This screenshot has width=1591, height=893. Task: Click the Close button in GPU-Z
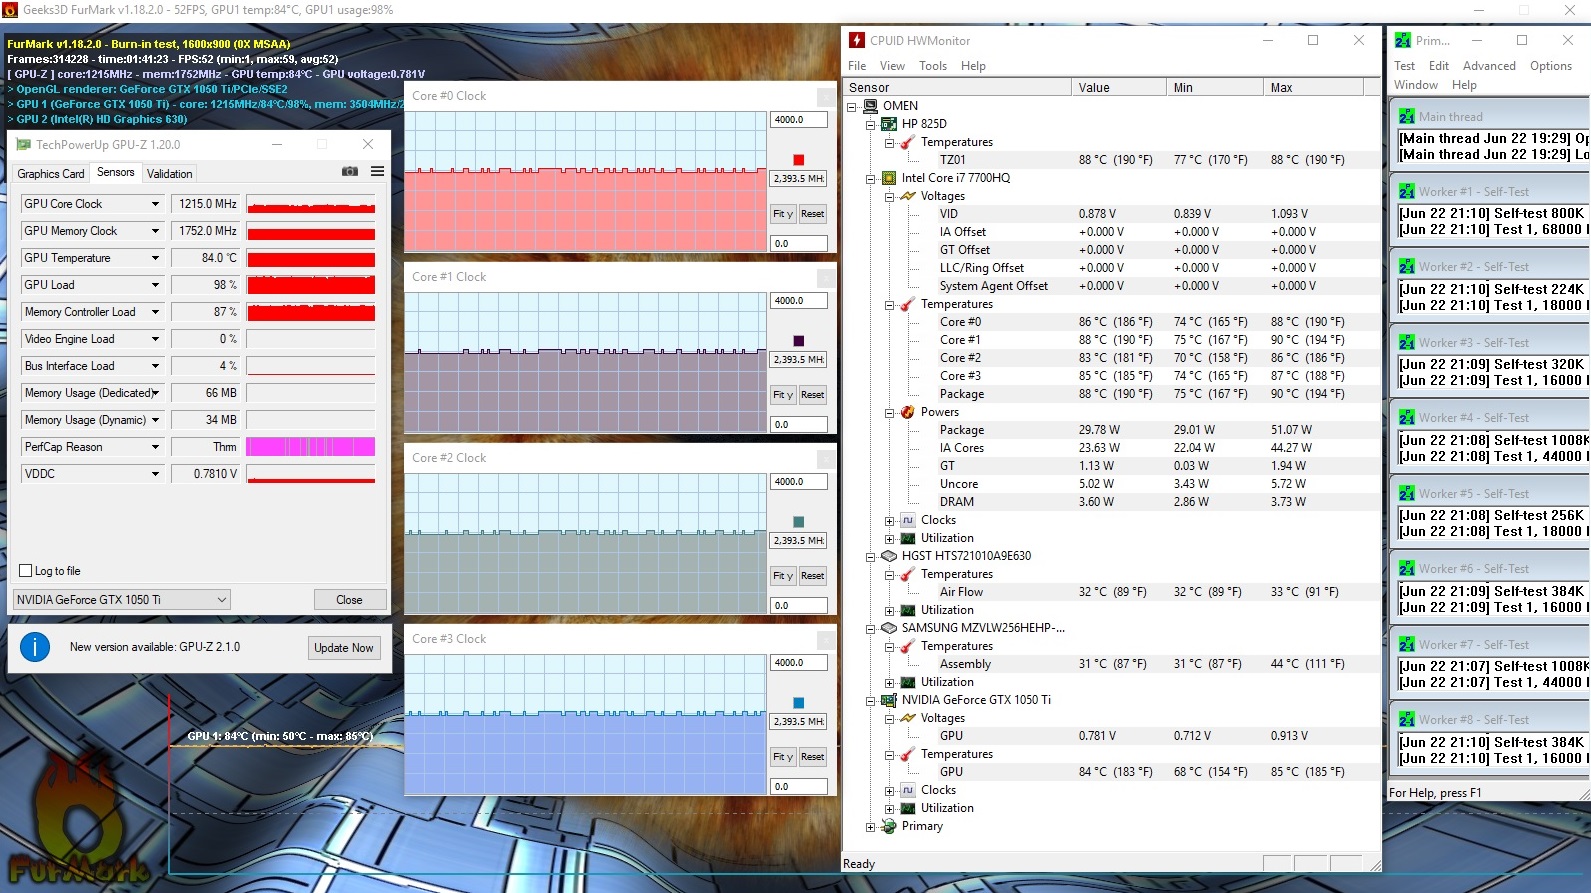[x=349, y=600]
